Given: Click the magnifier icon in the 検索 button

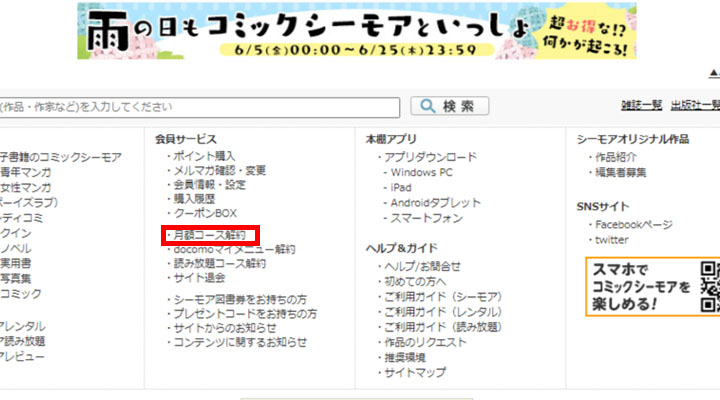Looking at the screenshot, I should [427, 107].
